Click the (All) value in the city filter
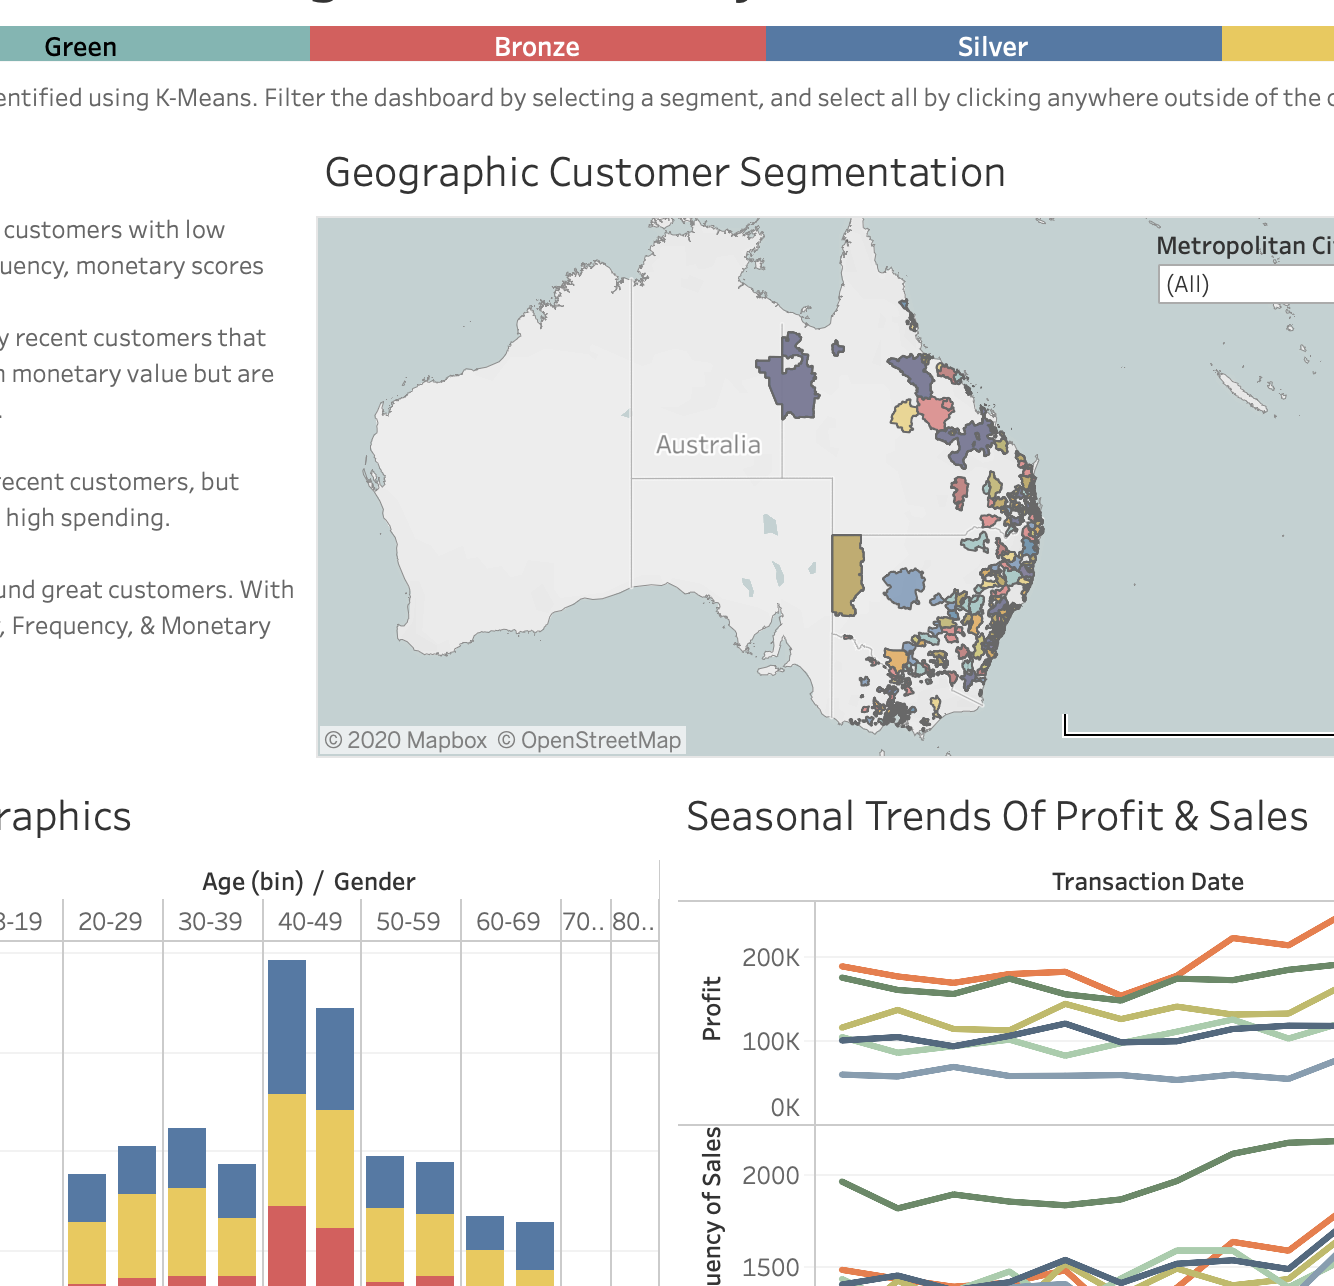Screen dimensions: 1334x1286 pos(1190,285)
